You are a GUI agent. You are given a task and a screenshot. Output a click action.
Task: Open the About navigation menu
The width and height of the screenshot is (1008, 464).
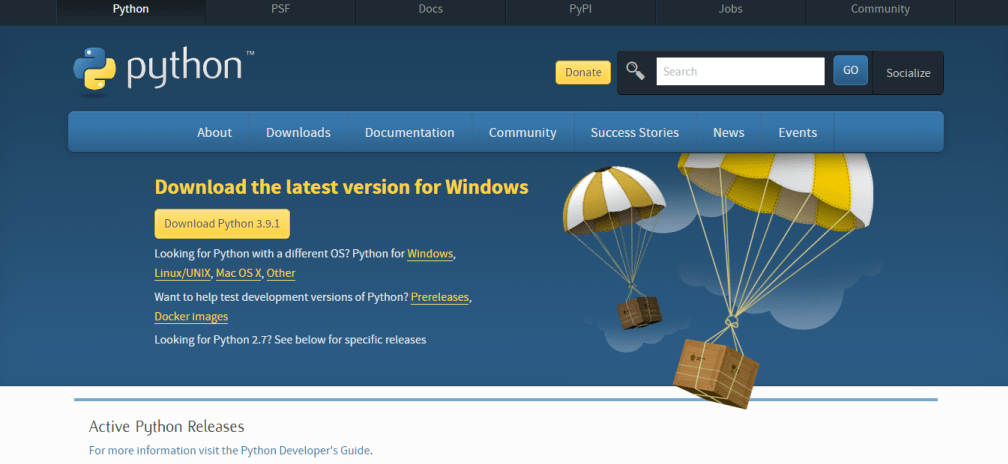[214, 132]
